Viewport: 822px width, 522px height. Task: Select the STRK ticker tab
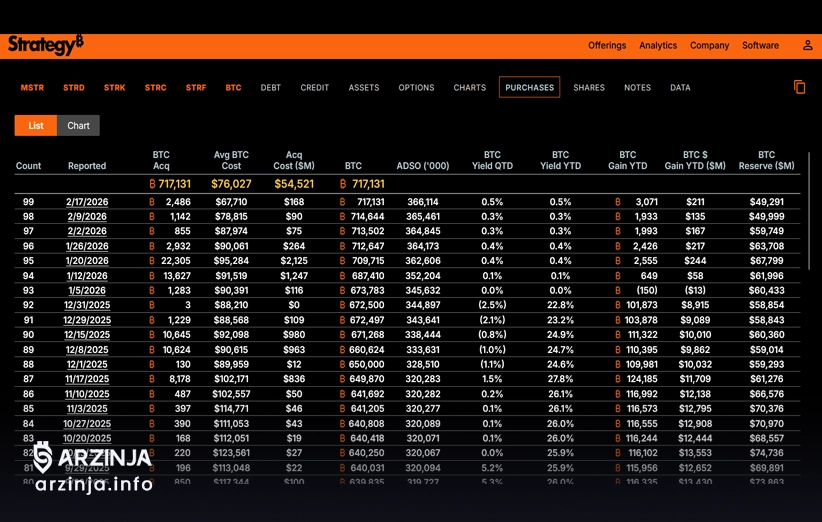point(114,88)
